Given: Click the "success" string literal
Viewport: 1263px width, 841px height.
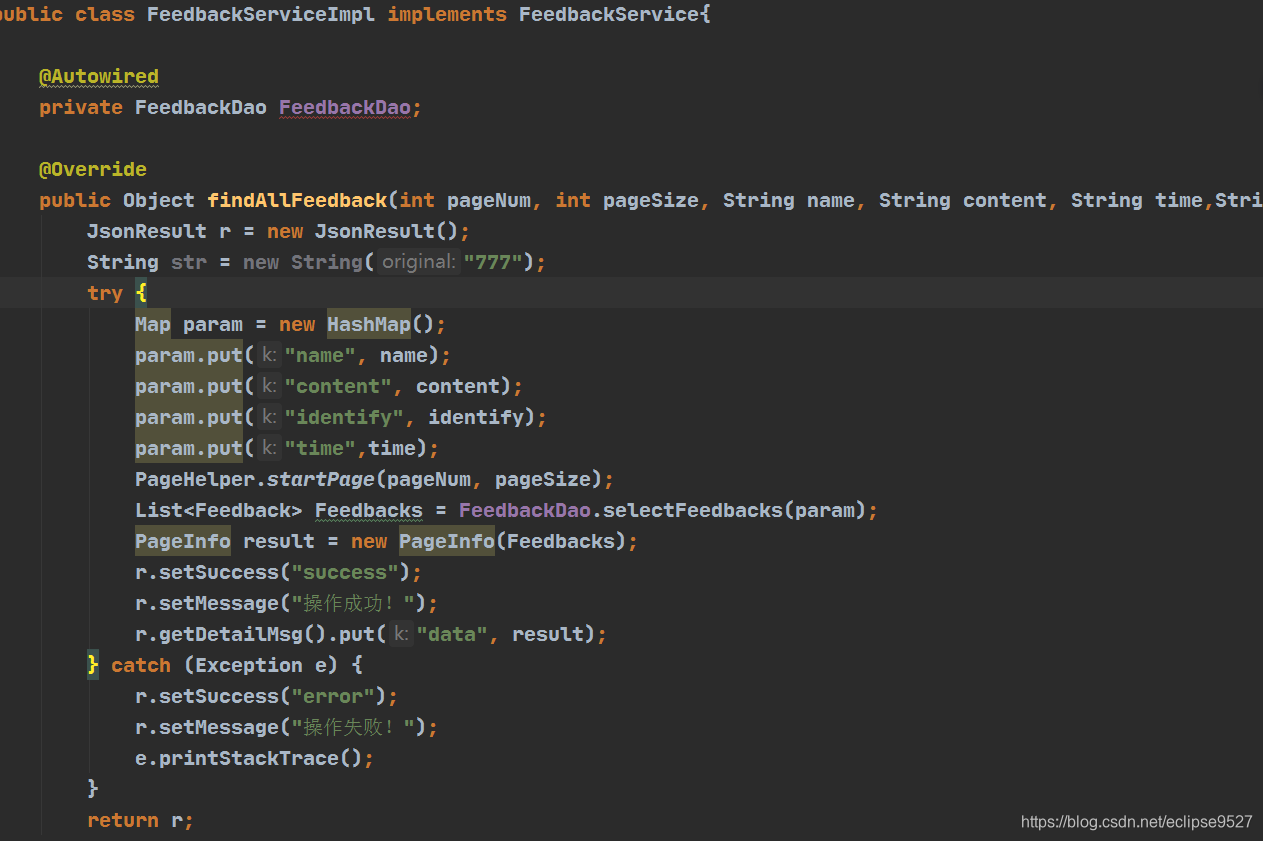Looking at the screenshot, I should point(345,572).
